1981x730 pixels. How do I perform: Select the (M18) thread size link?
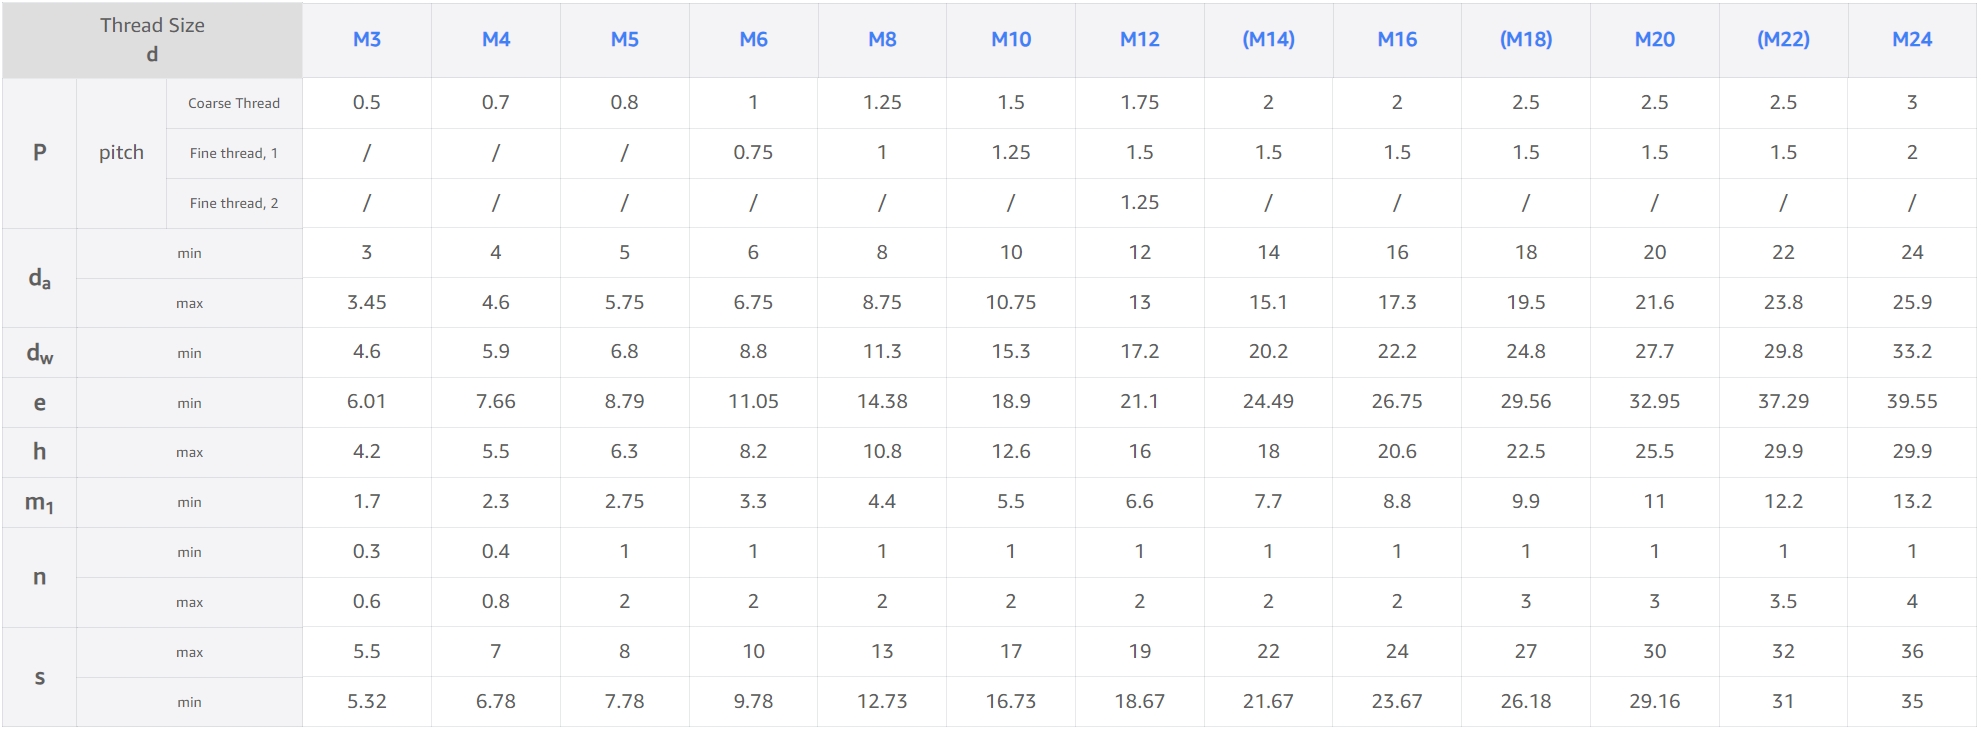coord(1526,39)
